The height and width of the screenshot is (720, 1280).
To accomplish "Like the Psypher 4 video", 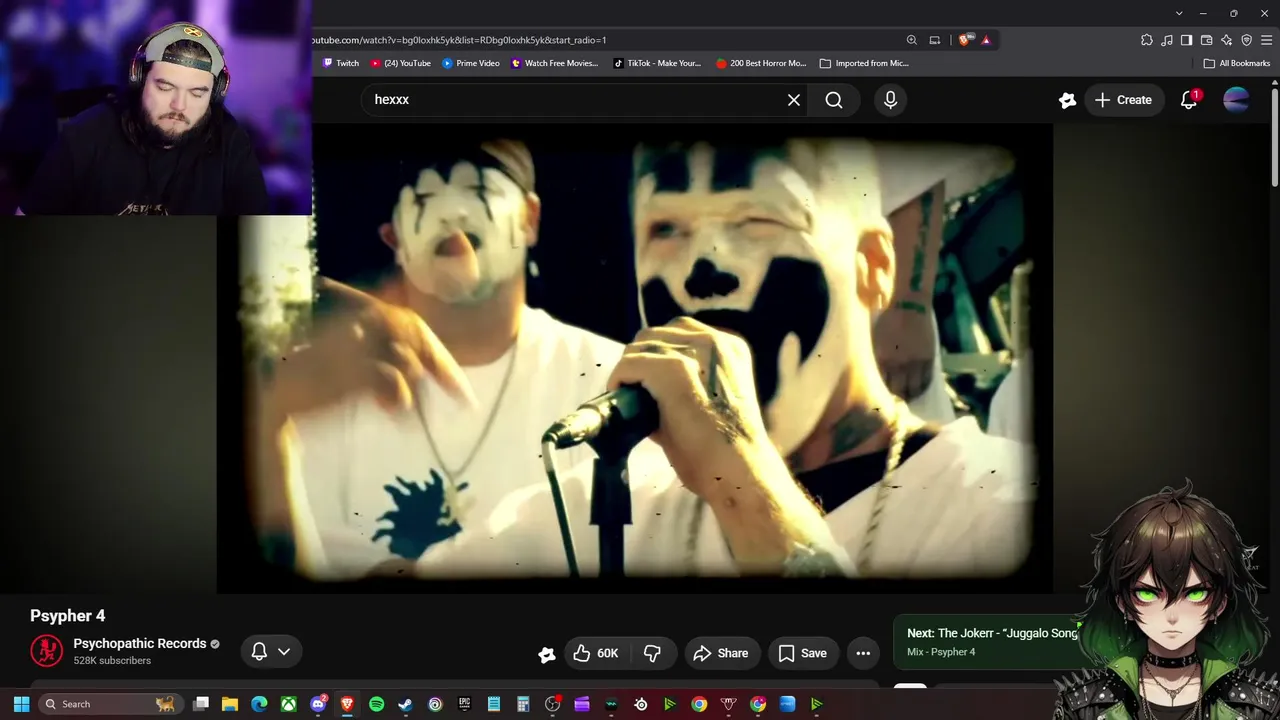I will tap(597, 653).
